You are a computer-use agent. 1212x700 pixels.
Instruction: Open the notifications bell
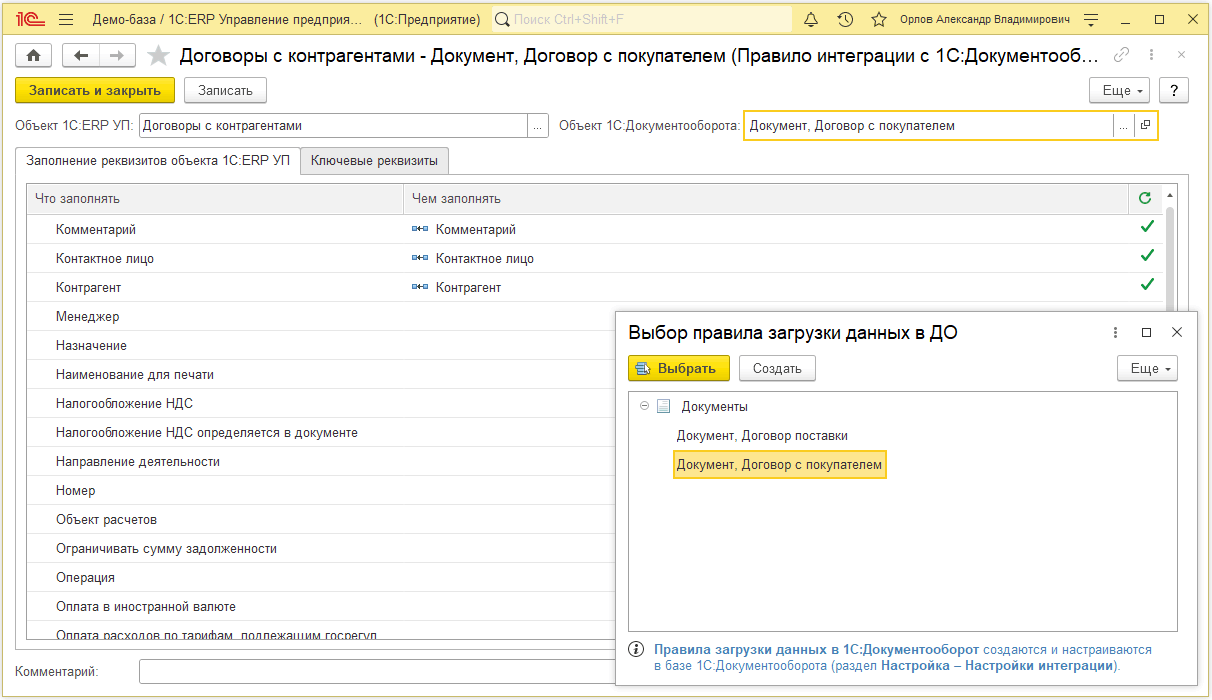tap(811, 20)
